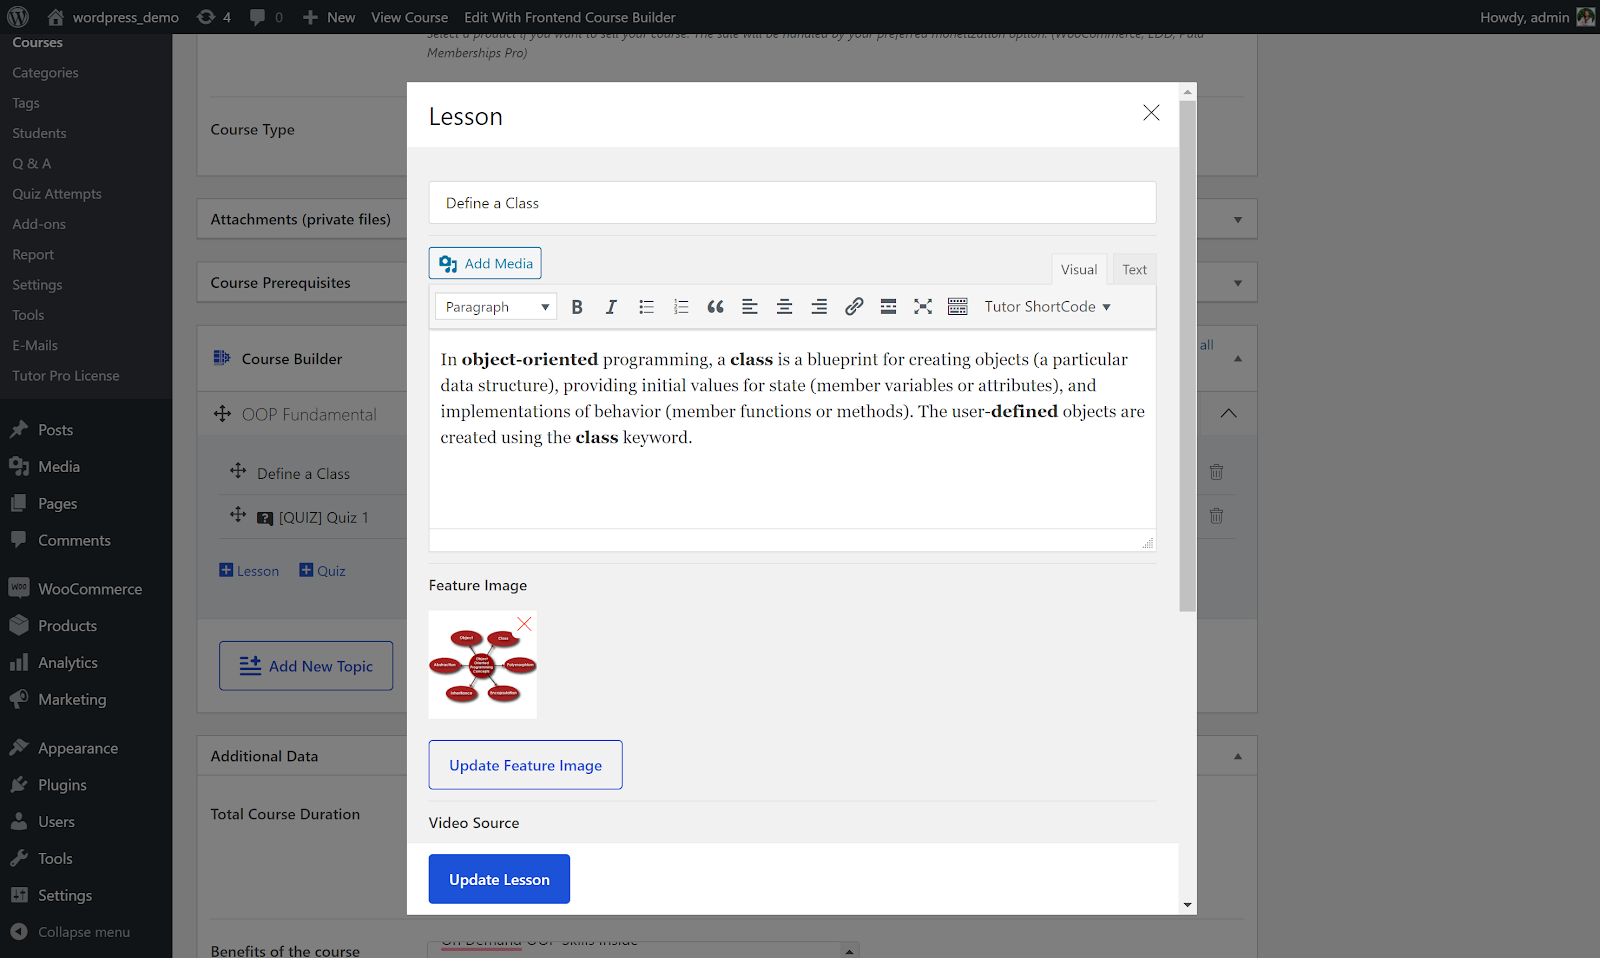Screen dimensions: 1600x958
Task: Click the lesson title input field
Action: [792, 203]
